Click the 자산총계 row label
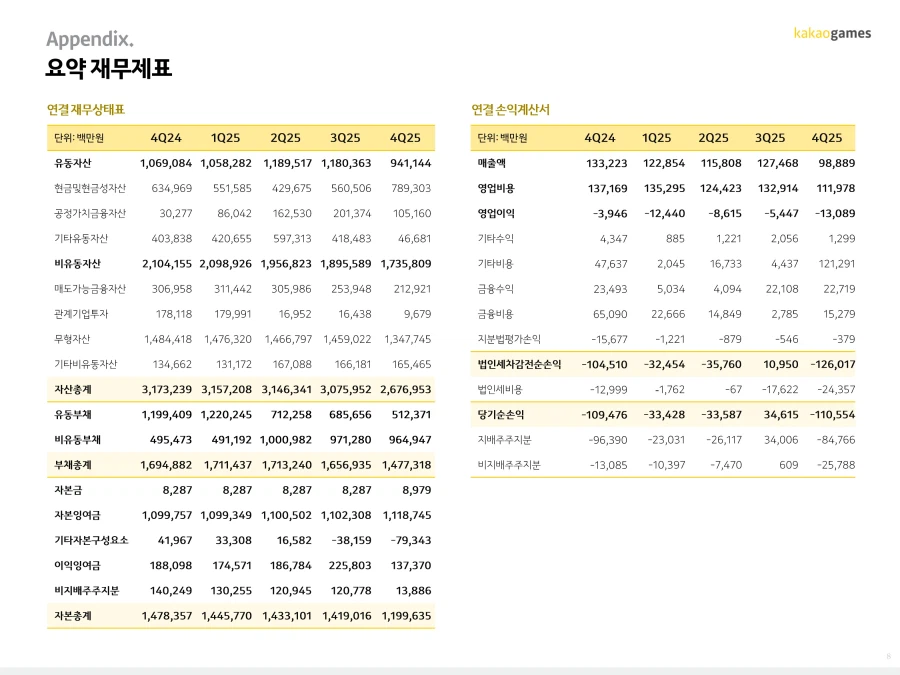Viewport: 900px width, 675px height. (73, 389)
